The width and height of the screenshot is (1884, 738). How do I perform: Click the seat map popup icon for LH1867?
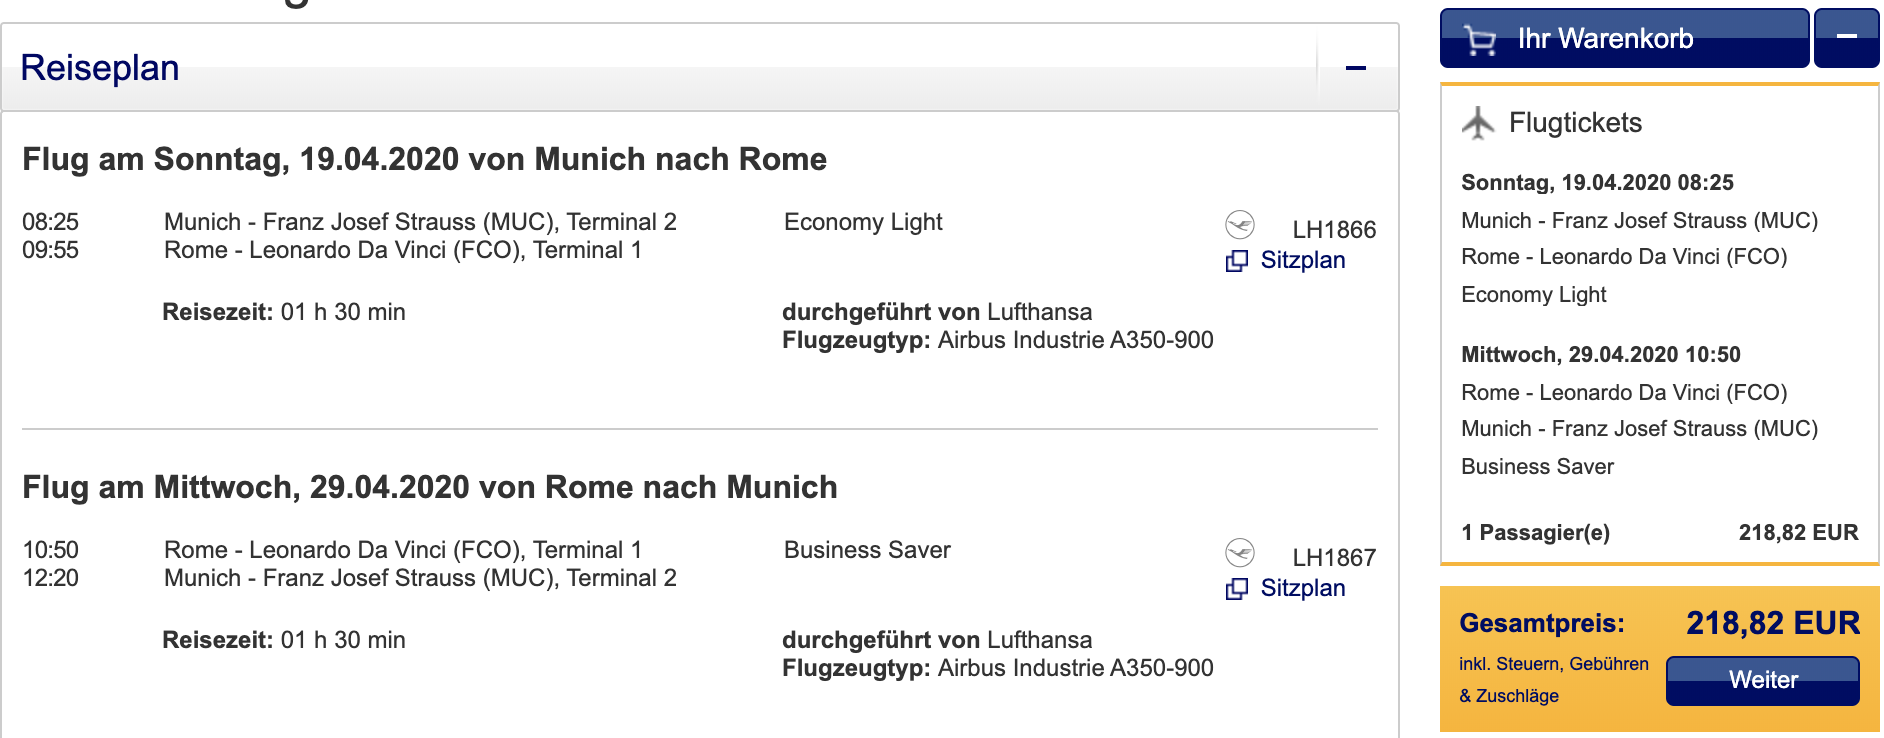[x=1237, y=589]
